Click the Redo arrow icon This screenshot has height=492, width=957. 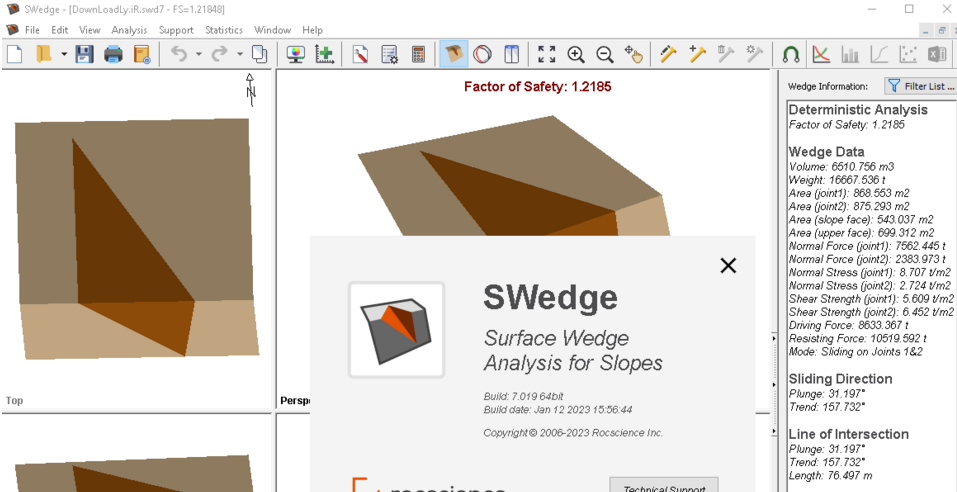point(220,54)
